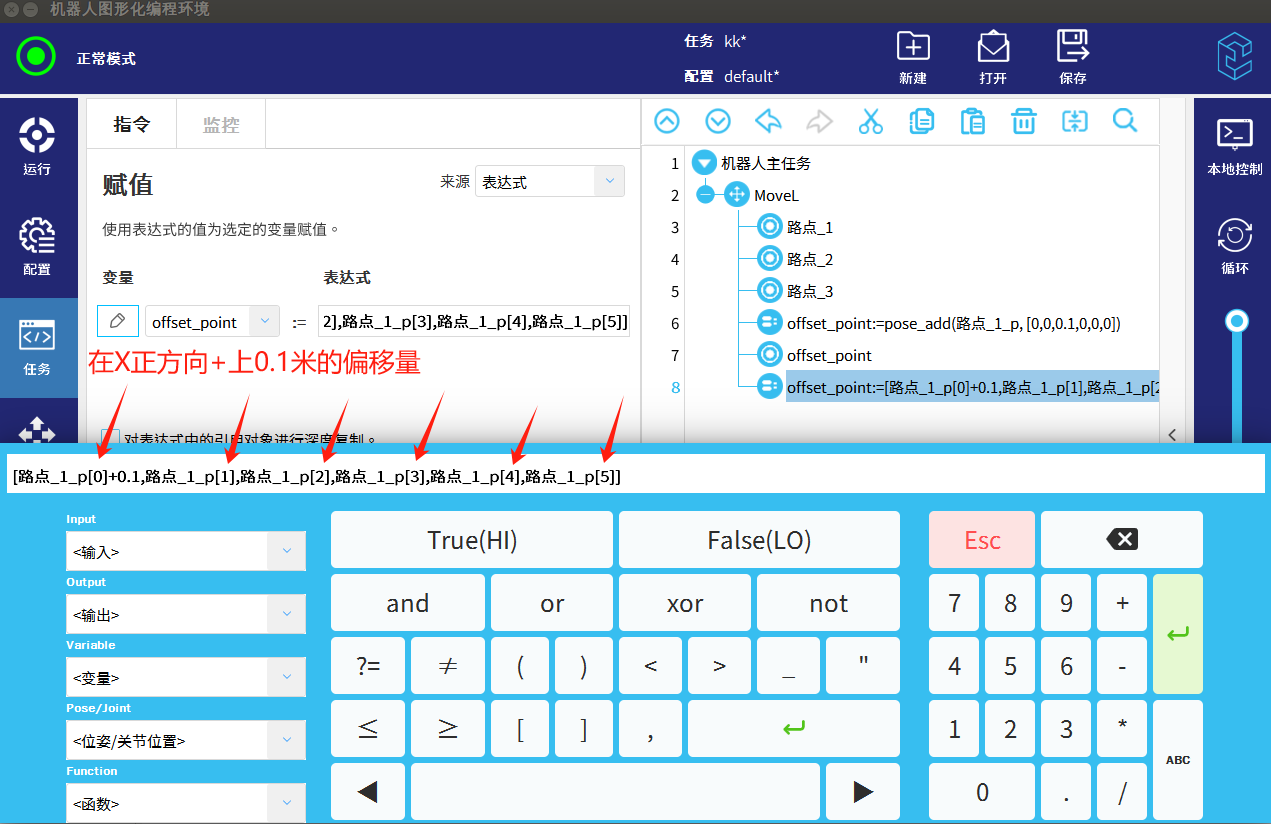Select the 运行 sidebar item
Image resolution: width=1271 pixels, height=824 pixels.
pos(37,146)
